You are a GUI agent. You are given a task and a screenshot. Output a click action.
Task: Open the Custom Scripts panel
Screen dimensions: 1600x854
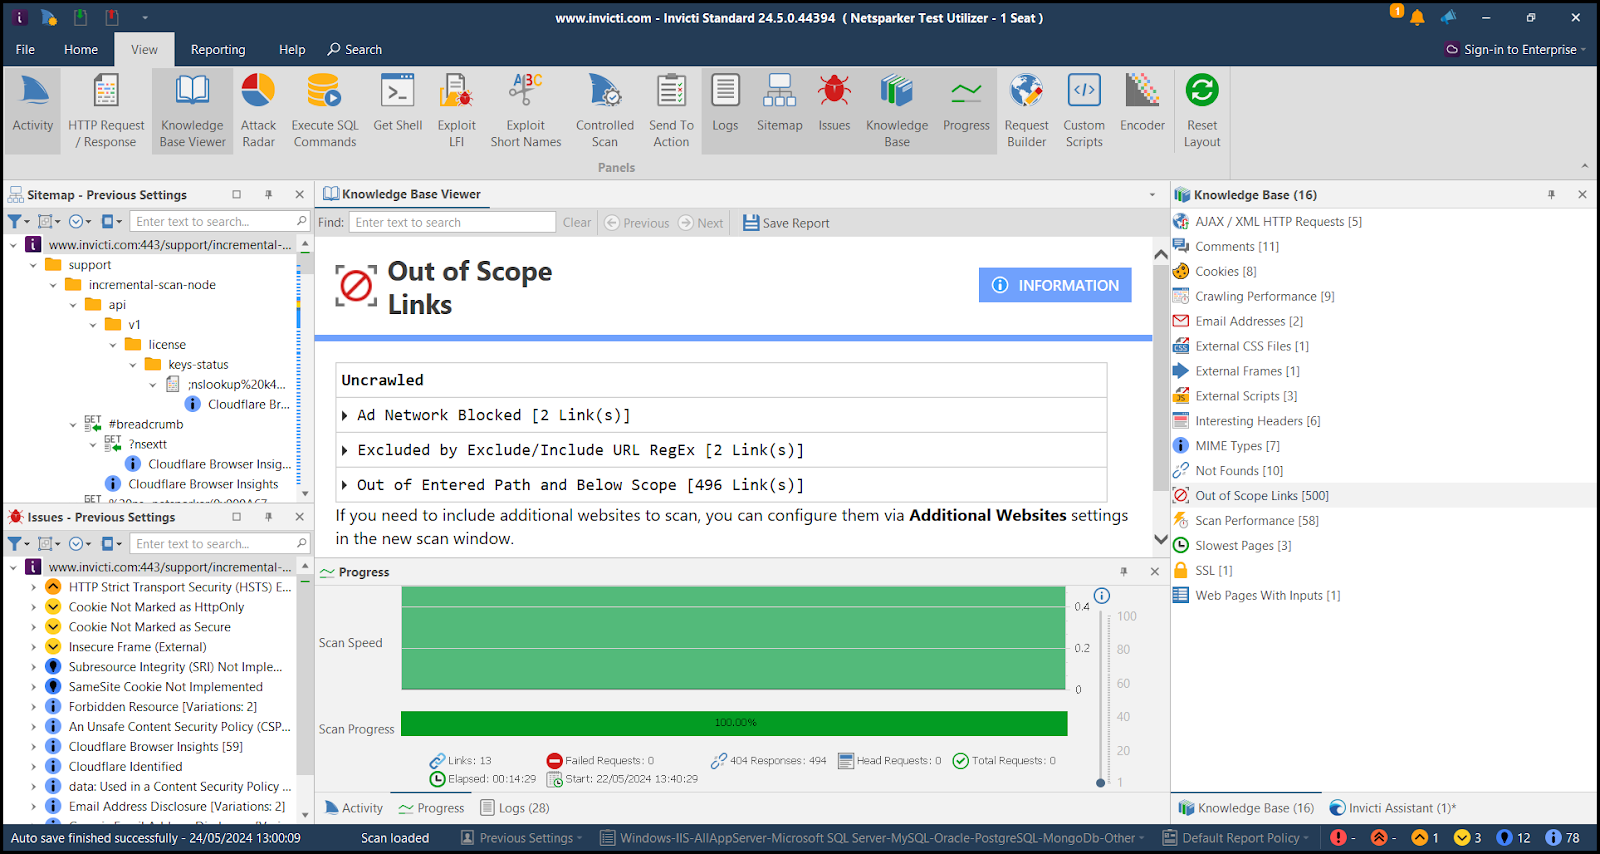[x=1084, y=110]
